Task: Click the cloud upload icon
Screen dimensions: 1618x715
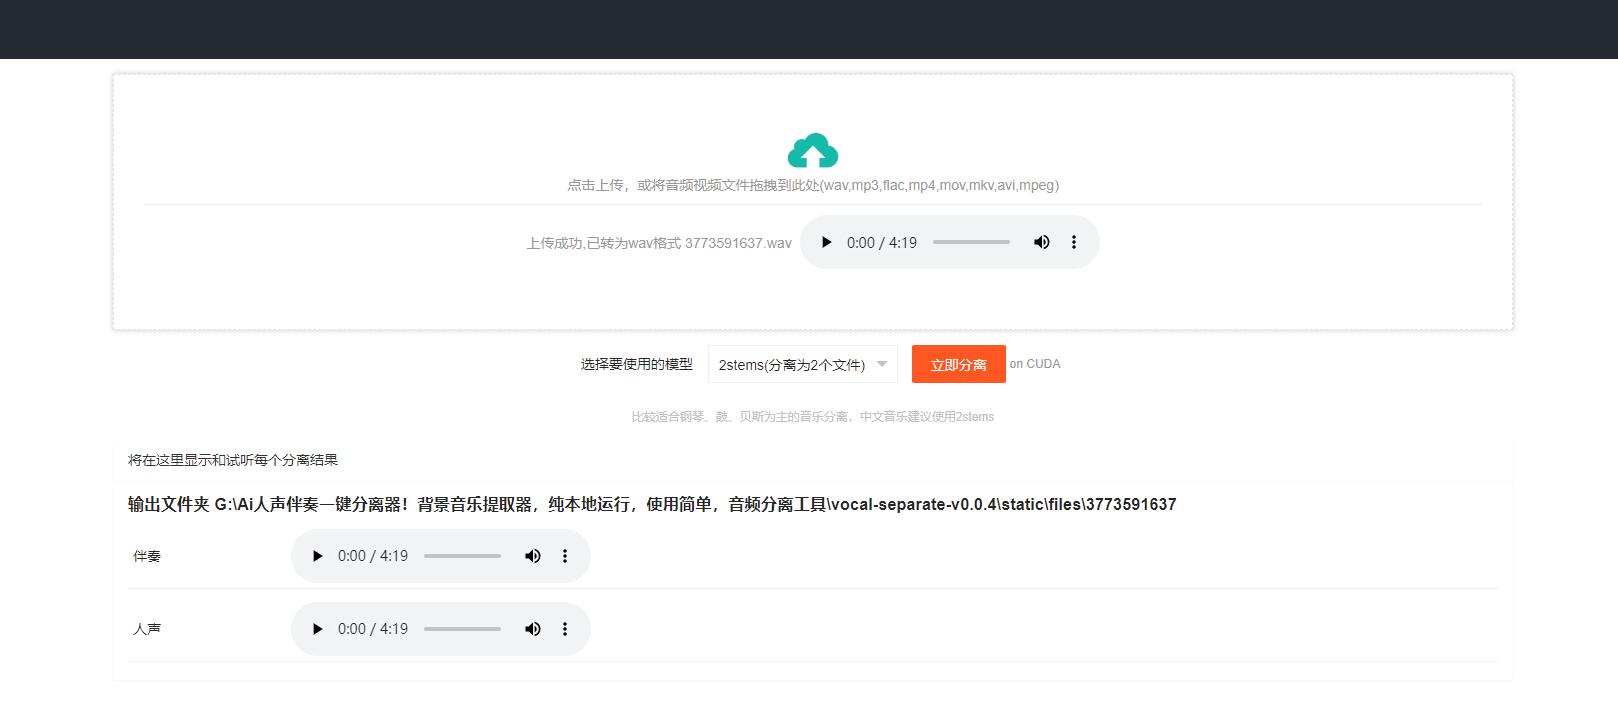Action: (x=813, y=150)
